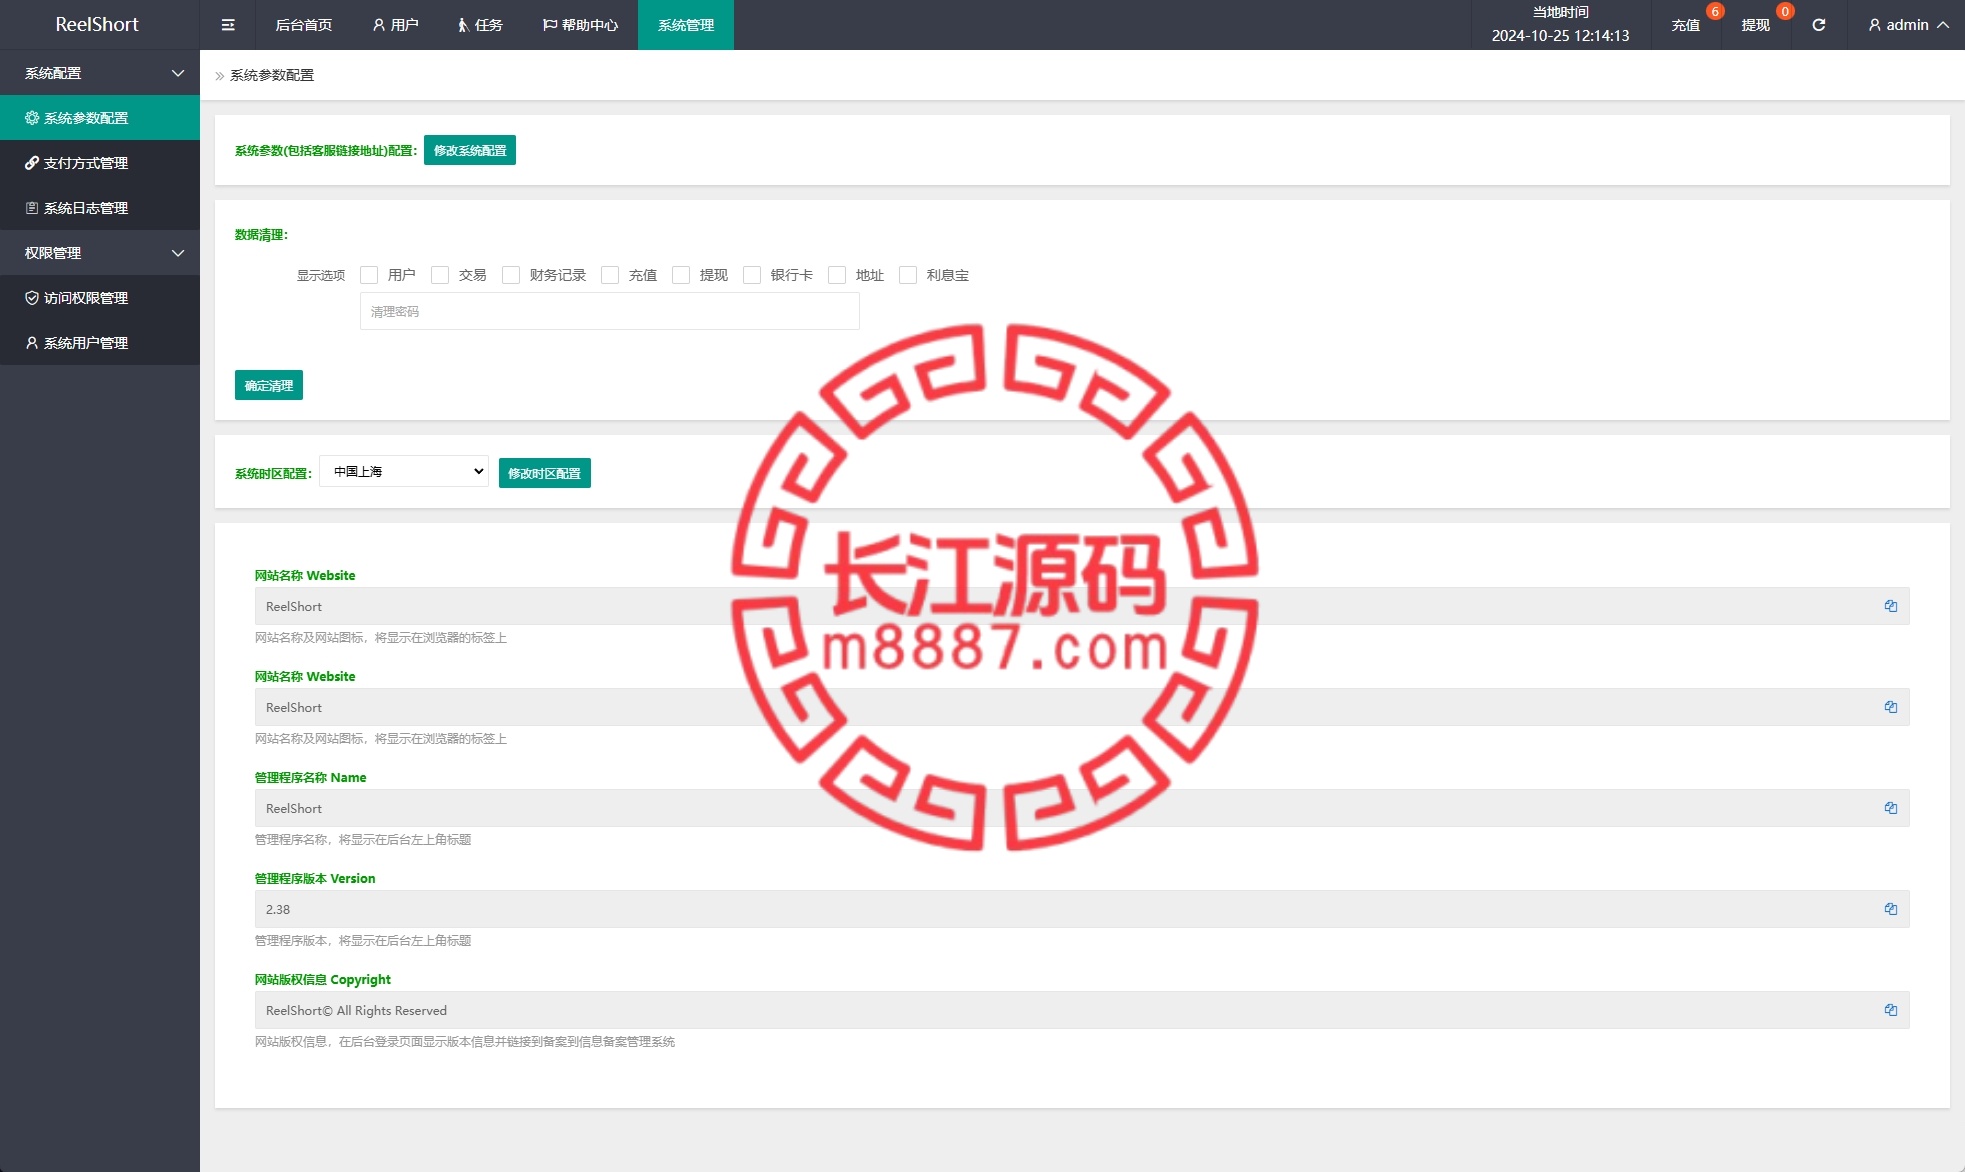Image resolution: width=1965 pixels, height=1172 pixels.
Task: Open 后台首页 in the top navigation
Action: [x=304, y=25]
